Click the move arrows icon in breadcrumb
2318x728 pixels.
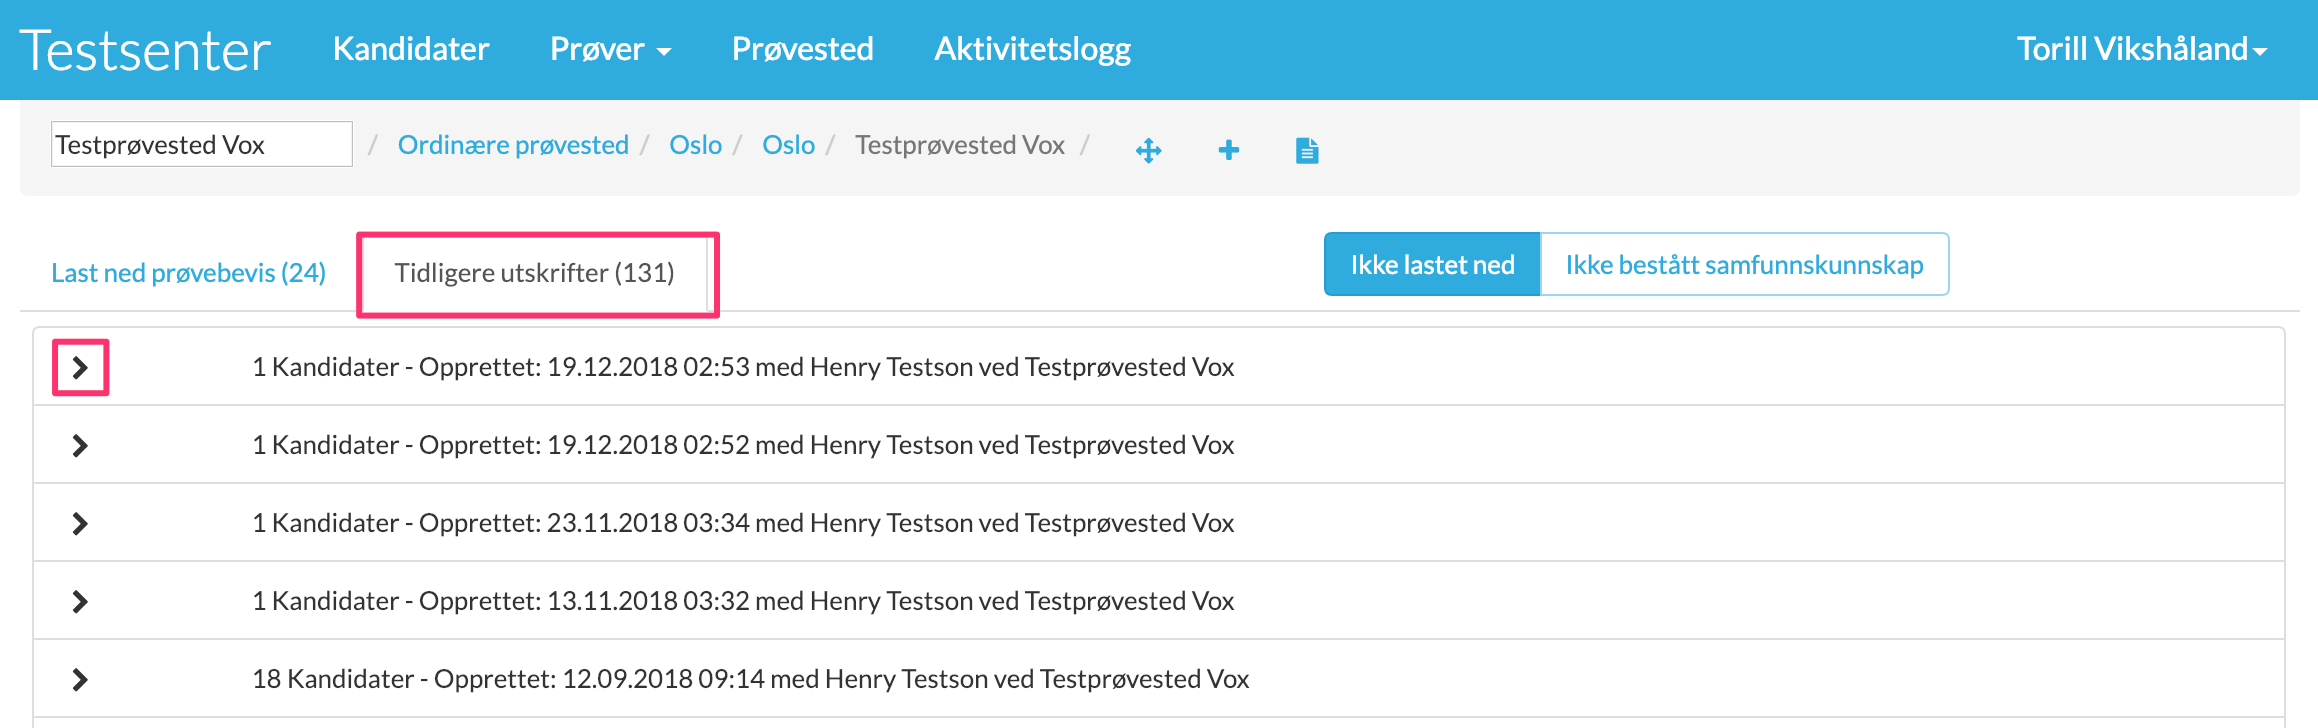coord(1148,151)
